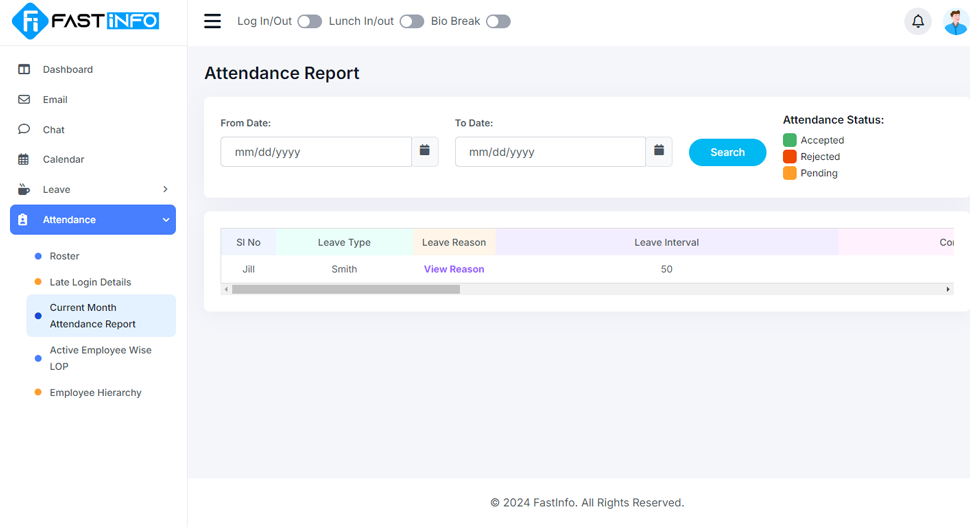Click the Email envelope icon in sidebar
The image size is (970, 528).
tap(24, 100)
